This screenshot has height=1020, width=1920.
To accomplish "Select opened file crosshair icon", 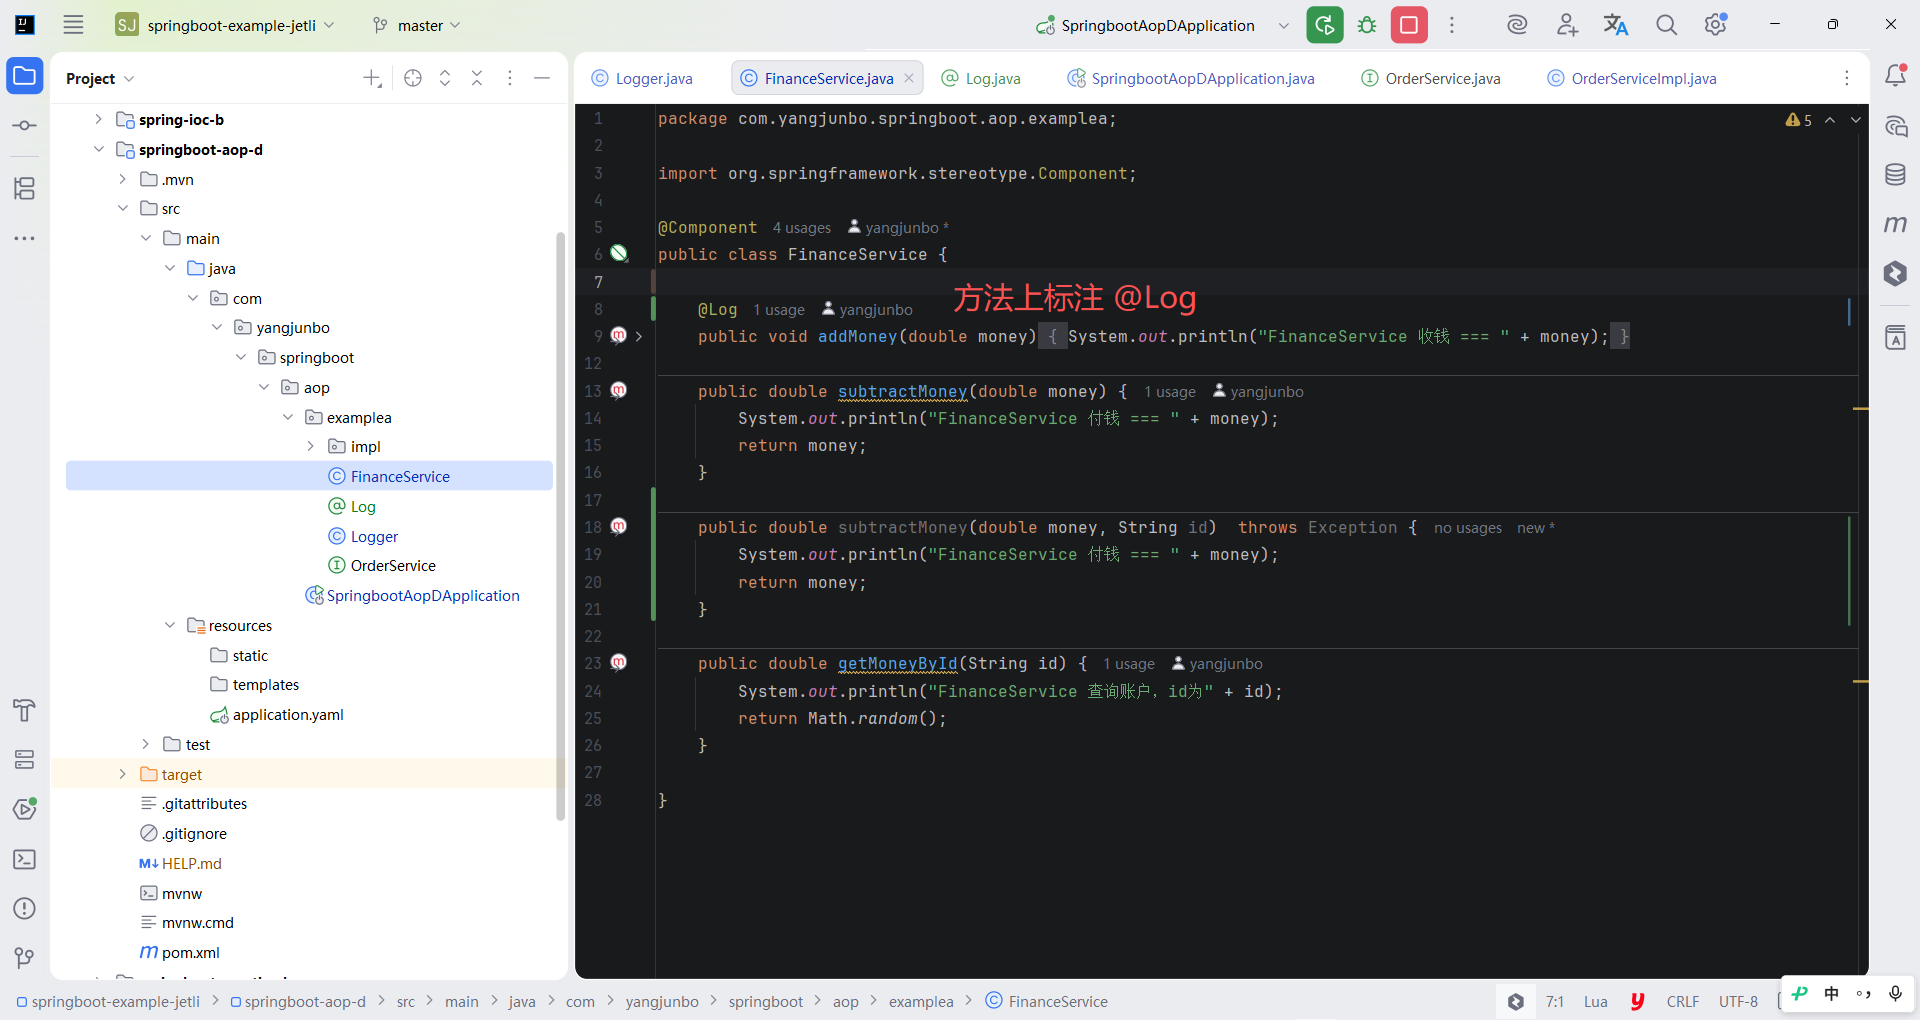I will pyautogui.click(x=413, y=78).
